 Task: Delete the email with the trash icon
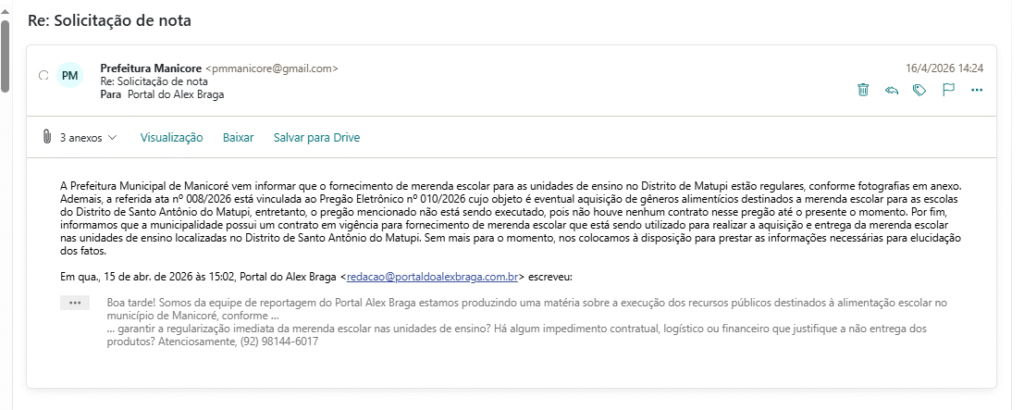[x=863, y=90]
